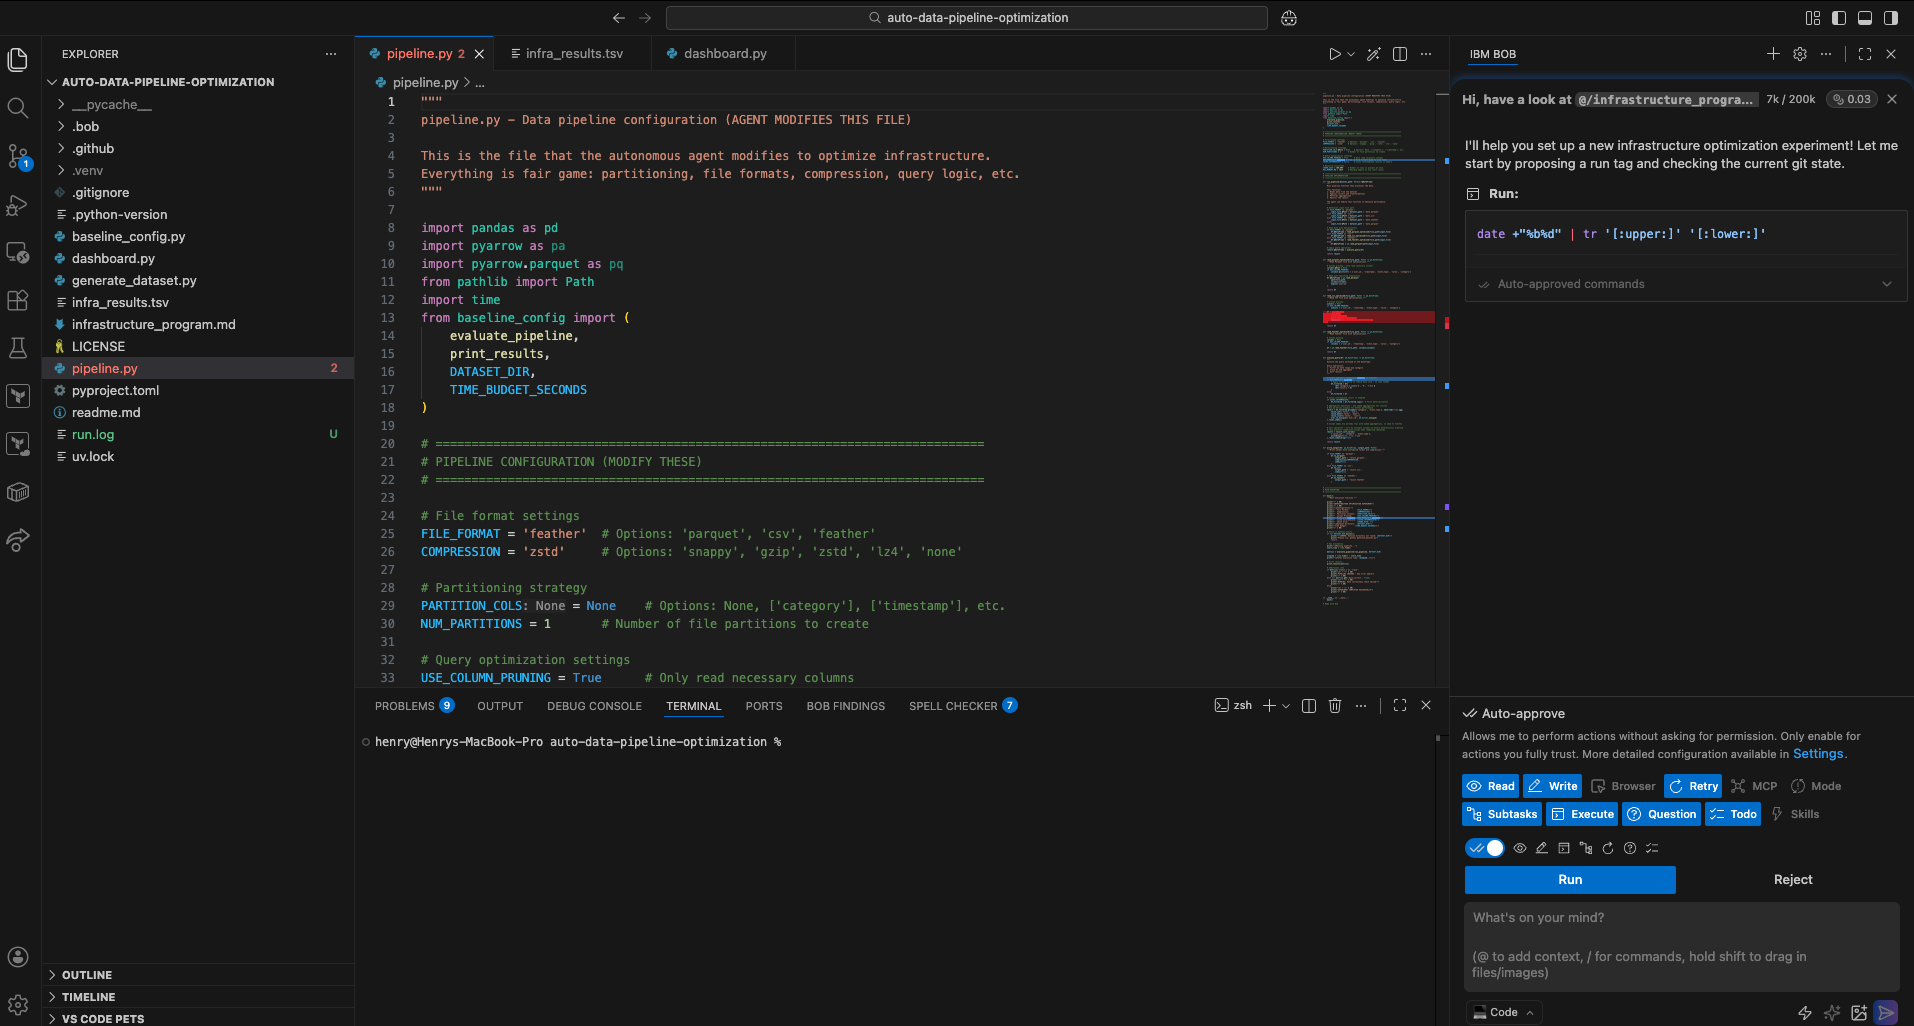Click the 0.03 cost indicator badge

click(x=1852, y=99)
